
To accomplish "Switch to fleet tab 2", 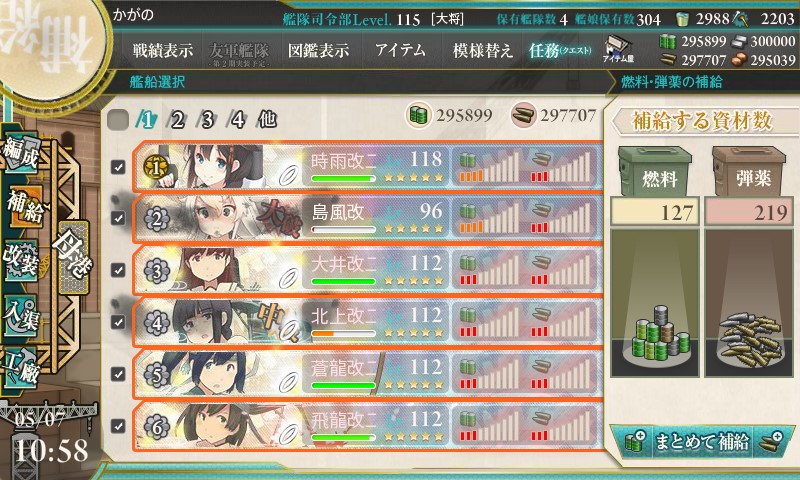I will click(177, 120).
